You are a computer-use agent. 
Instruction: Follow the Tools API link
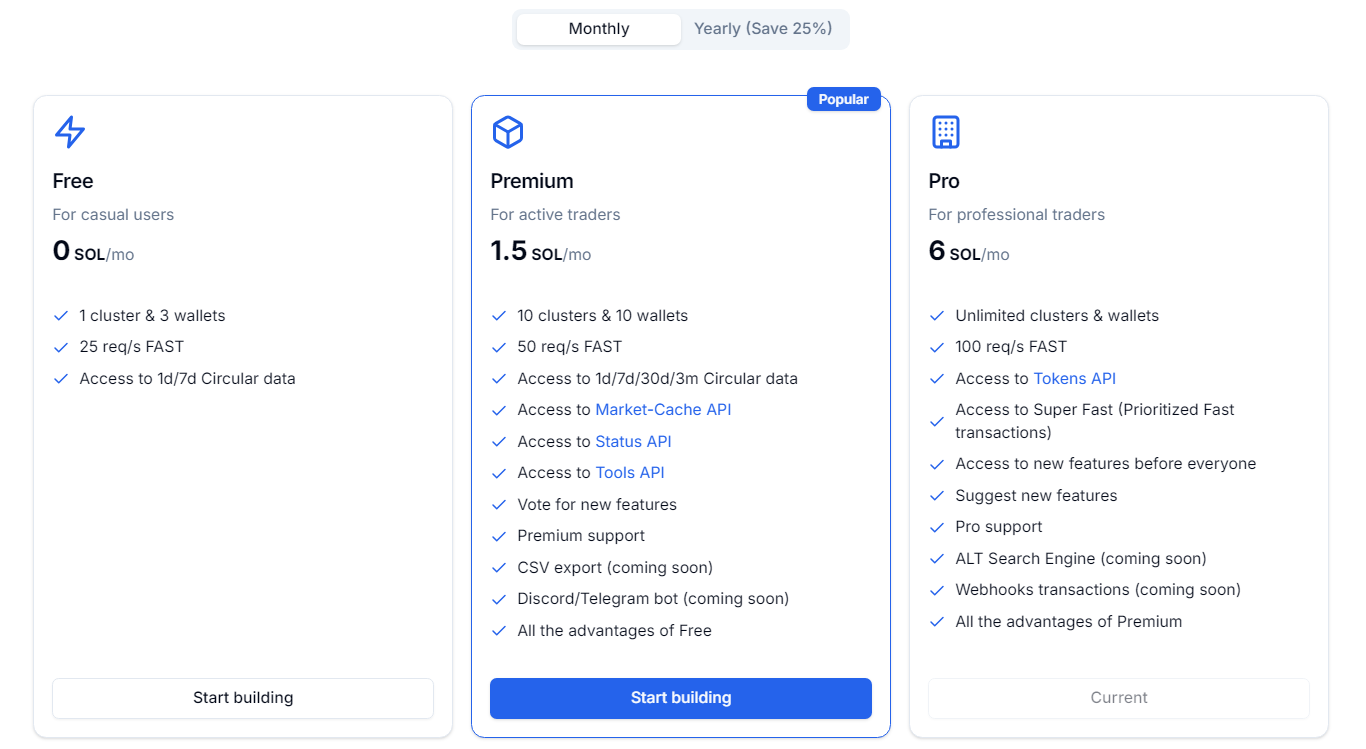pyautogui.click(x=630, y=473)
